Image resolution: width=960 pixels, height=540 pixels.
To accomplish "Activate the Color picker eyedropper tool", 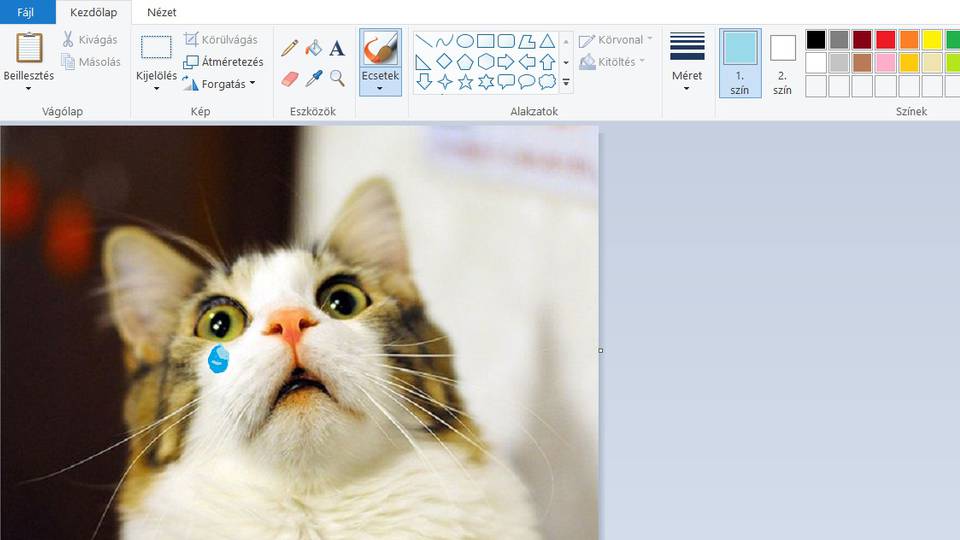I will (314, 78).
